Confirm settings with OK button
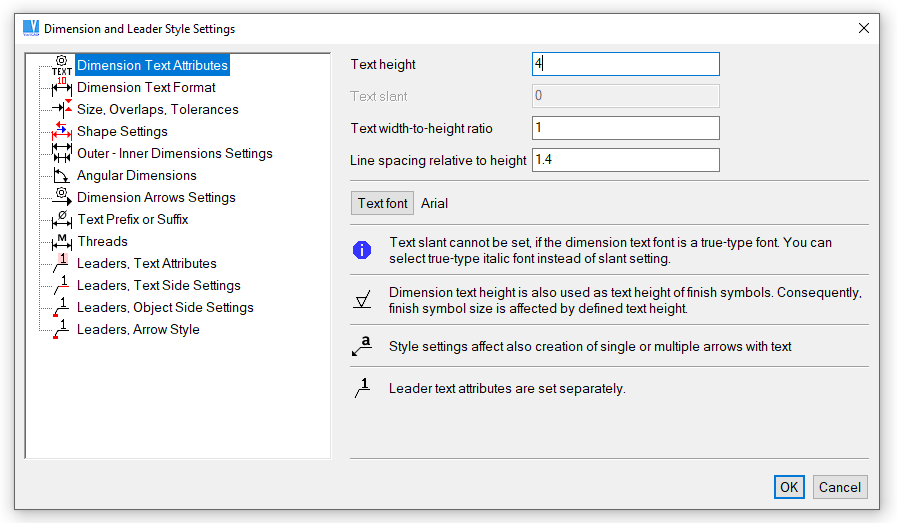This screenshot has height=523, width=897. pyautogui.click(x=789, y=487)
